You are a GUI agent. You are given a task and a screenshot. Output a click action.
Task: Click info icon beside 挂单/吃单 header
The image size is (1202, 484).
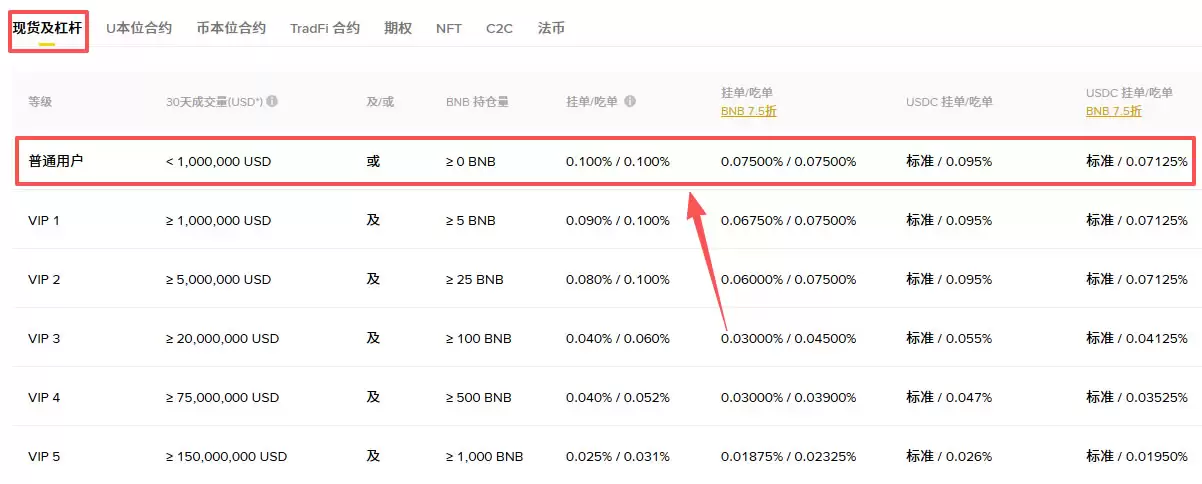[x=630, y=101]
